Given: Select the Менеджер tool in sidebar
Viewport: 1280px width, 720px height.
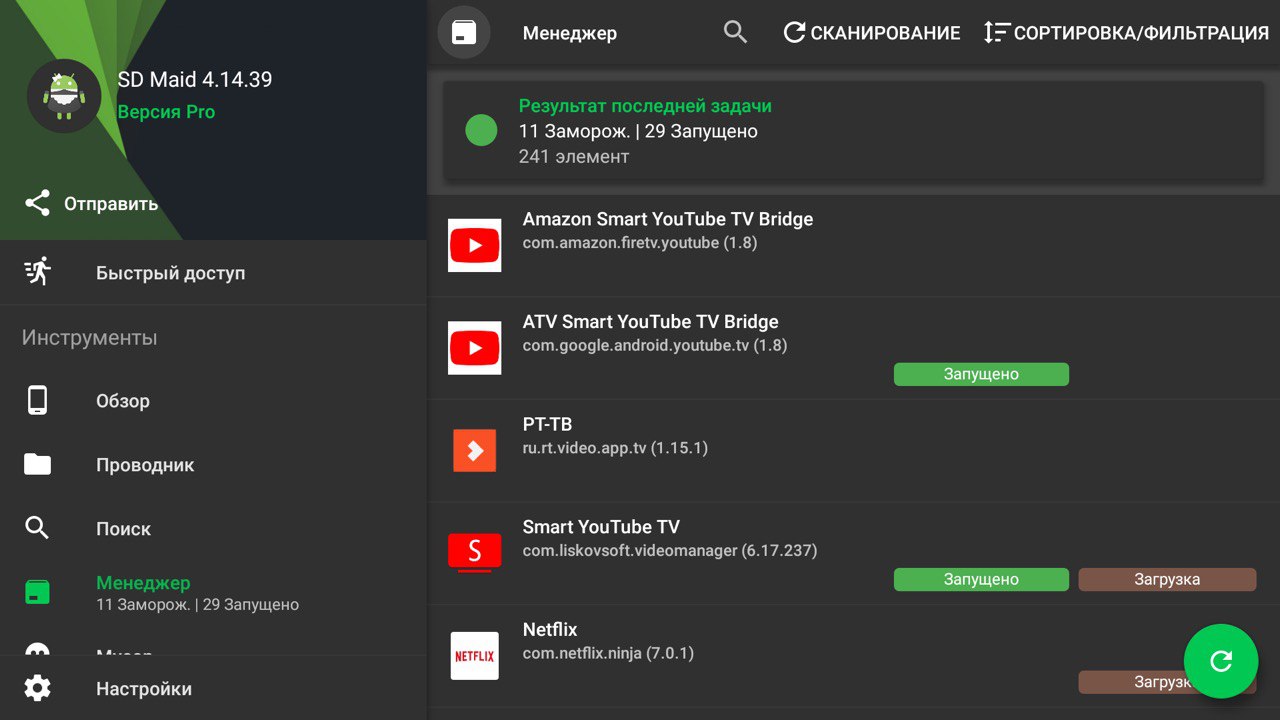Looking at the screenshot, I should 213,593.
